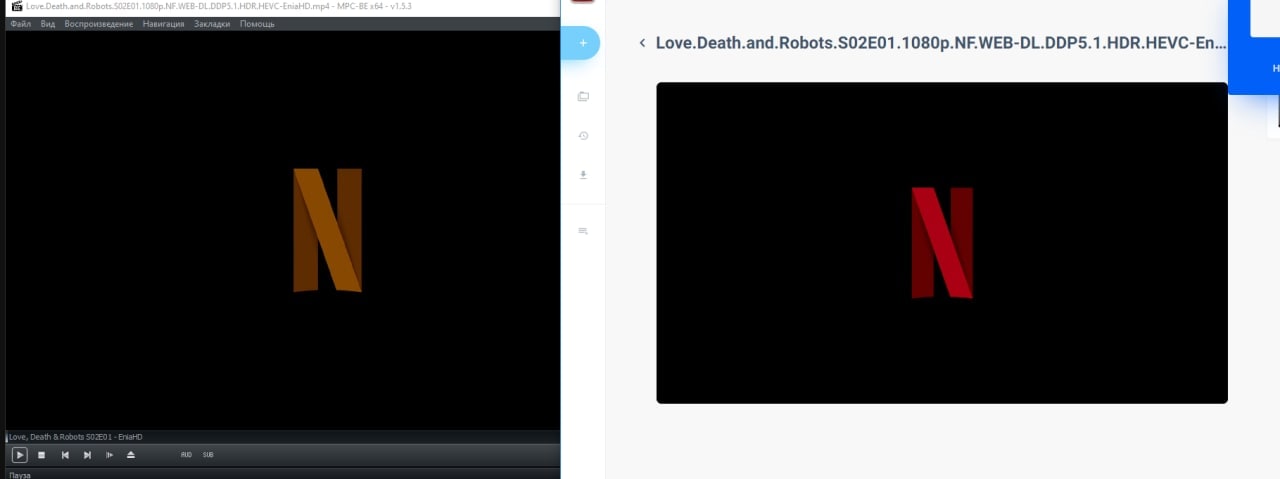The height and width of the screenshot is (479, 1280).
Task: Click the Stop button in MPC-BE
Action: (42, 455)
